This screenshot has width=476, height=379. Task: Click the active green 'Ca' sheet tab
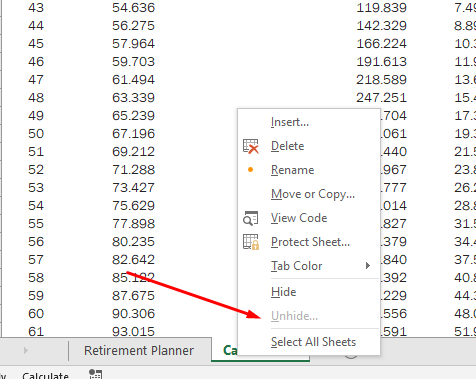(x=230, y=350)
